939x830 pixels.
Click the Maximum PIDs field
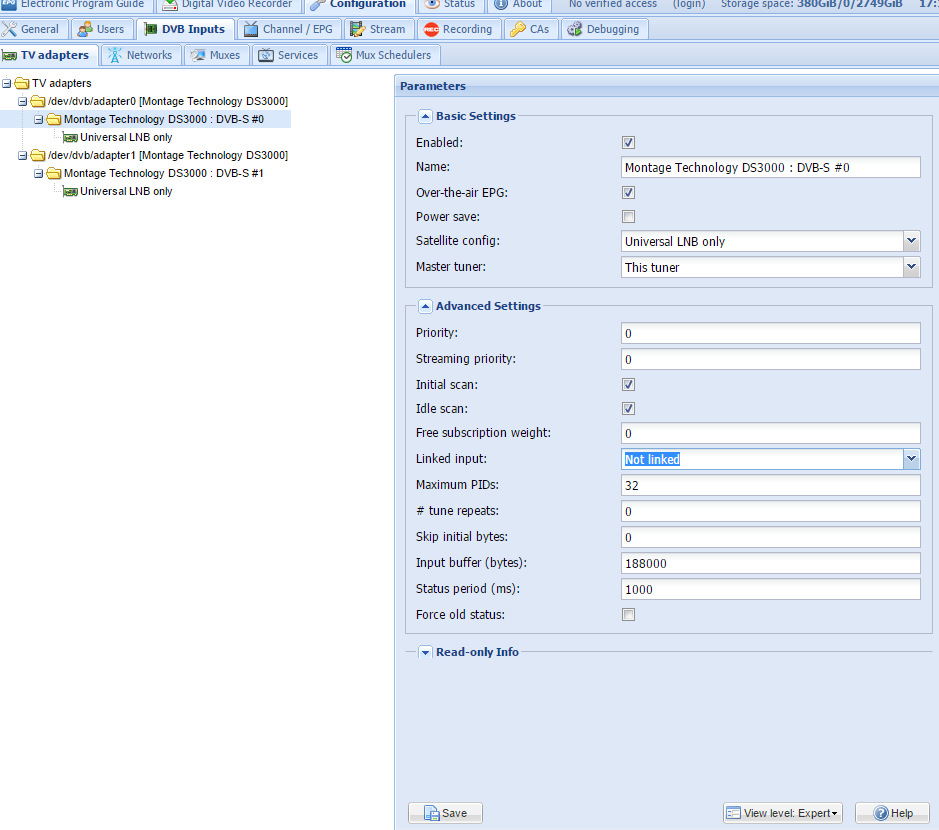[771, 485]
